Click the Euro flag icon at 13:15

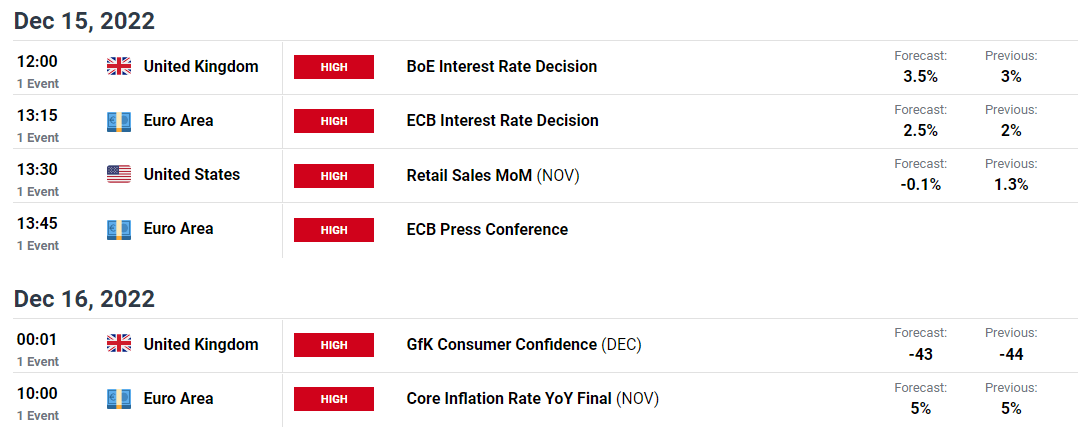pos(119,121)
